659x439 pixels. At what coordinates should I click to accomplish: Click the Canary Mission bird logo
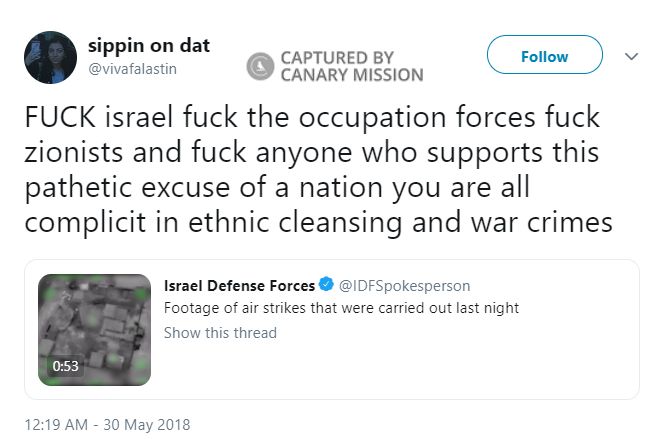[261, 66]
